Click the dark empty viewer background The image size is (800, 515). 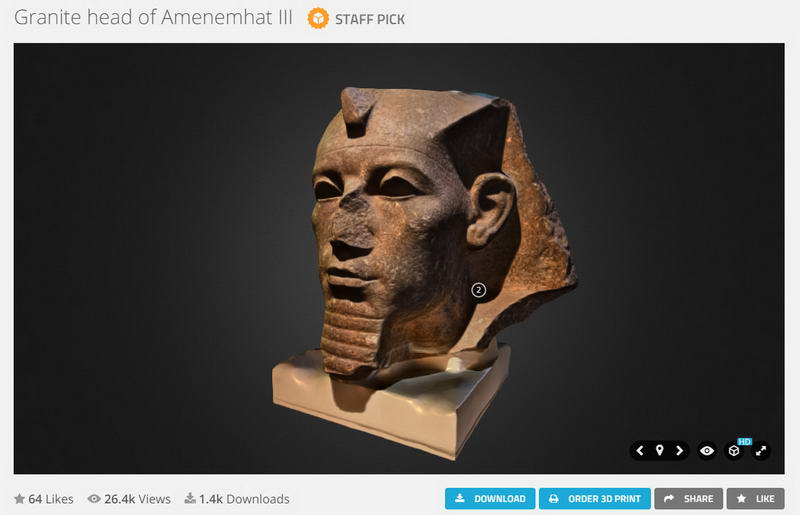tap(153, 255)
